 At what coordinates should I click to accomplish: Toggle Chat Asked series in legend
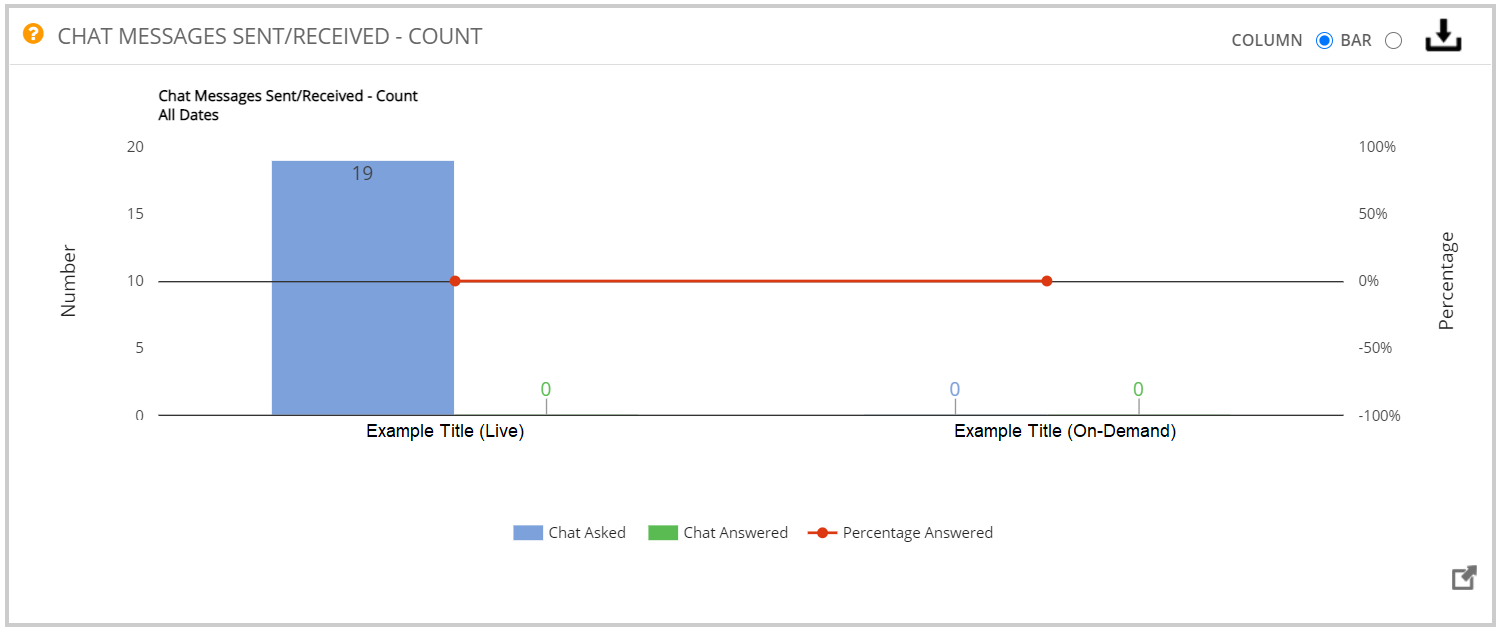(569, 533)
